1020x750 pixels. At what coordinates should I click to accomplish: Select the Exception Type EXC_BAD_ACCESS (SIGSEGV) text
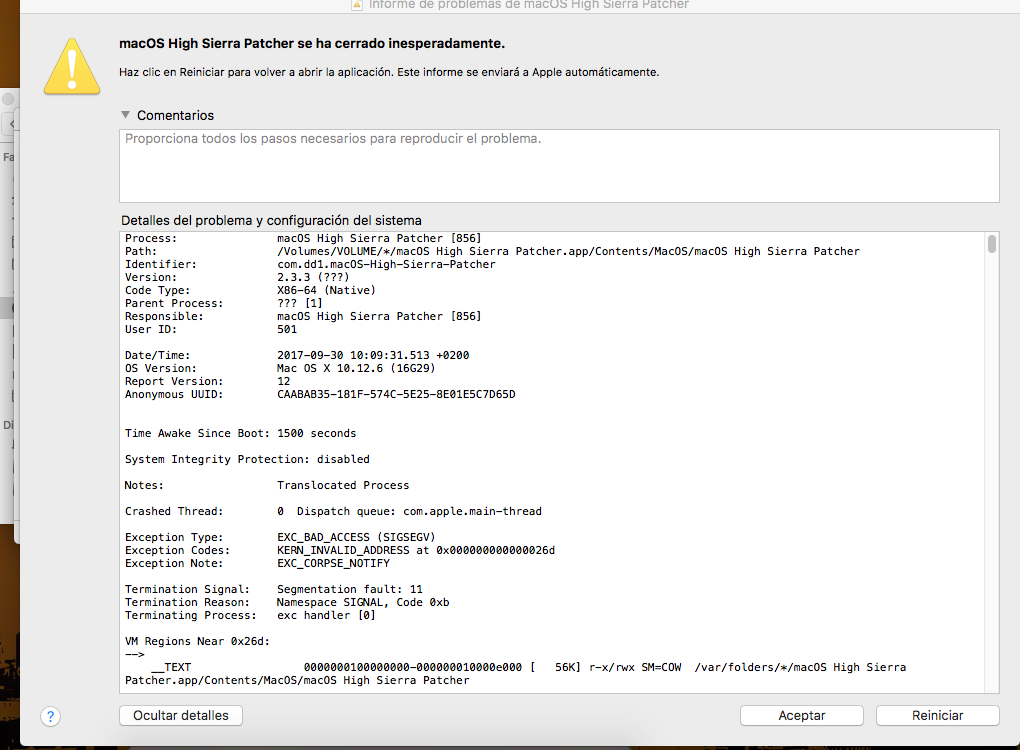click(356, 537)
